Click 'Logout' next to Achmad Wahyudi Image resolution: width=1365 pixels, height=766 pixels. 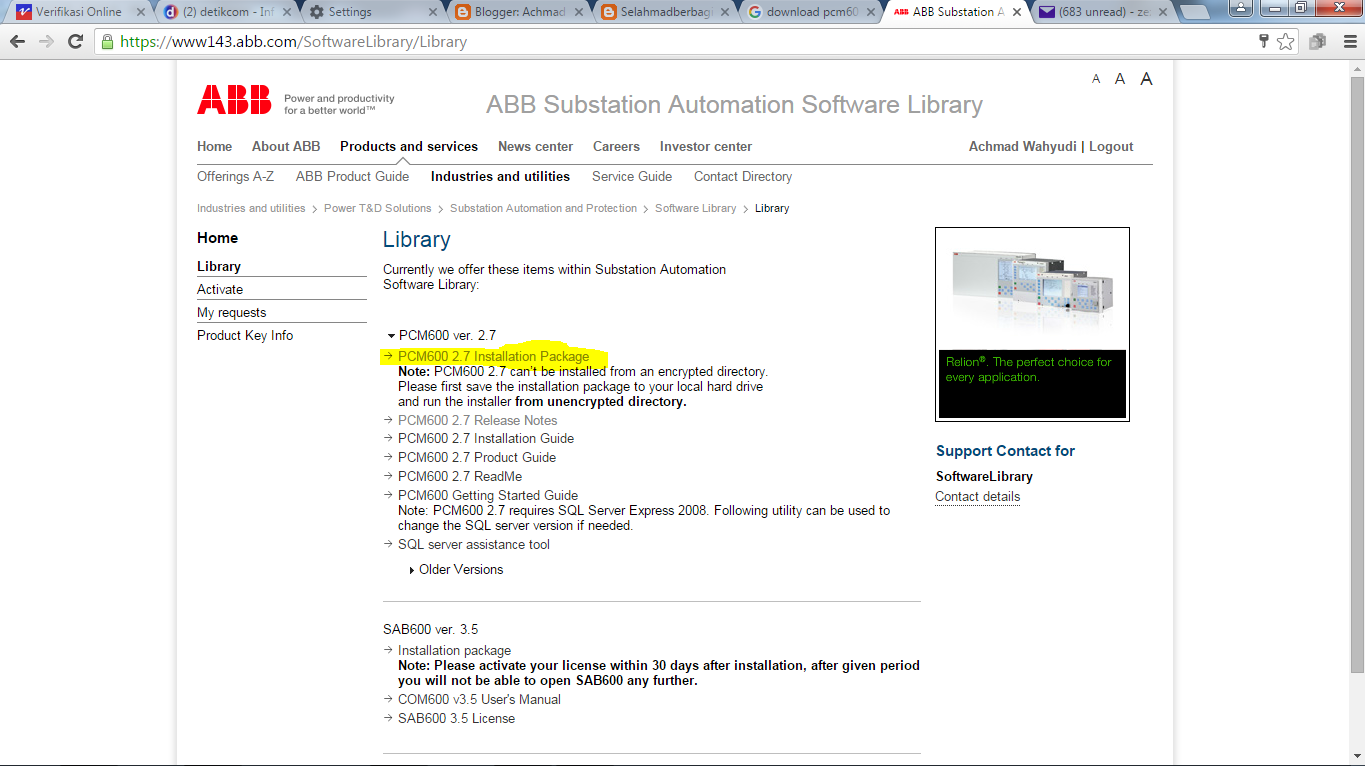[x=1112, y=146]
